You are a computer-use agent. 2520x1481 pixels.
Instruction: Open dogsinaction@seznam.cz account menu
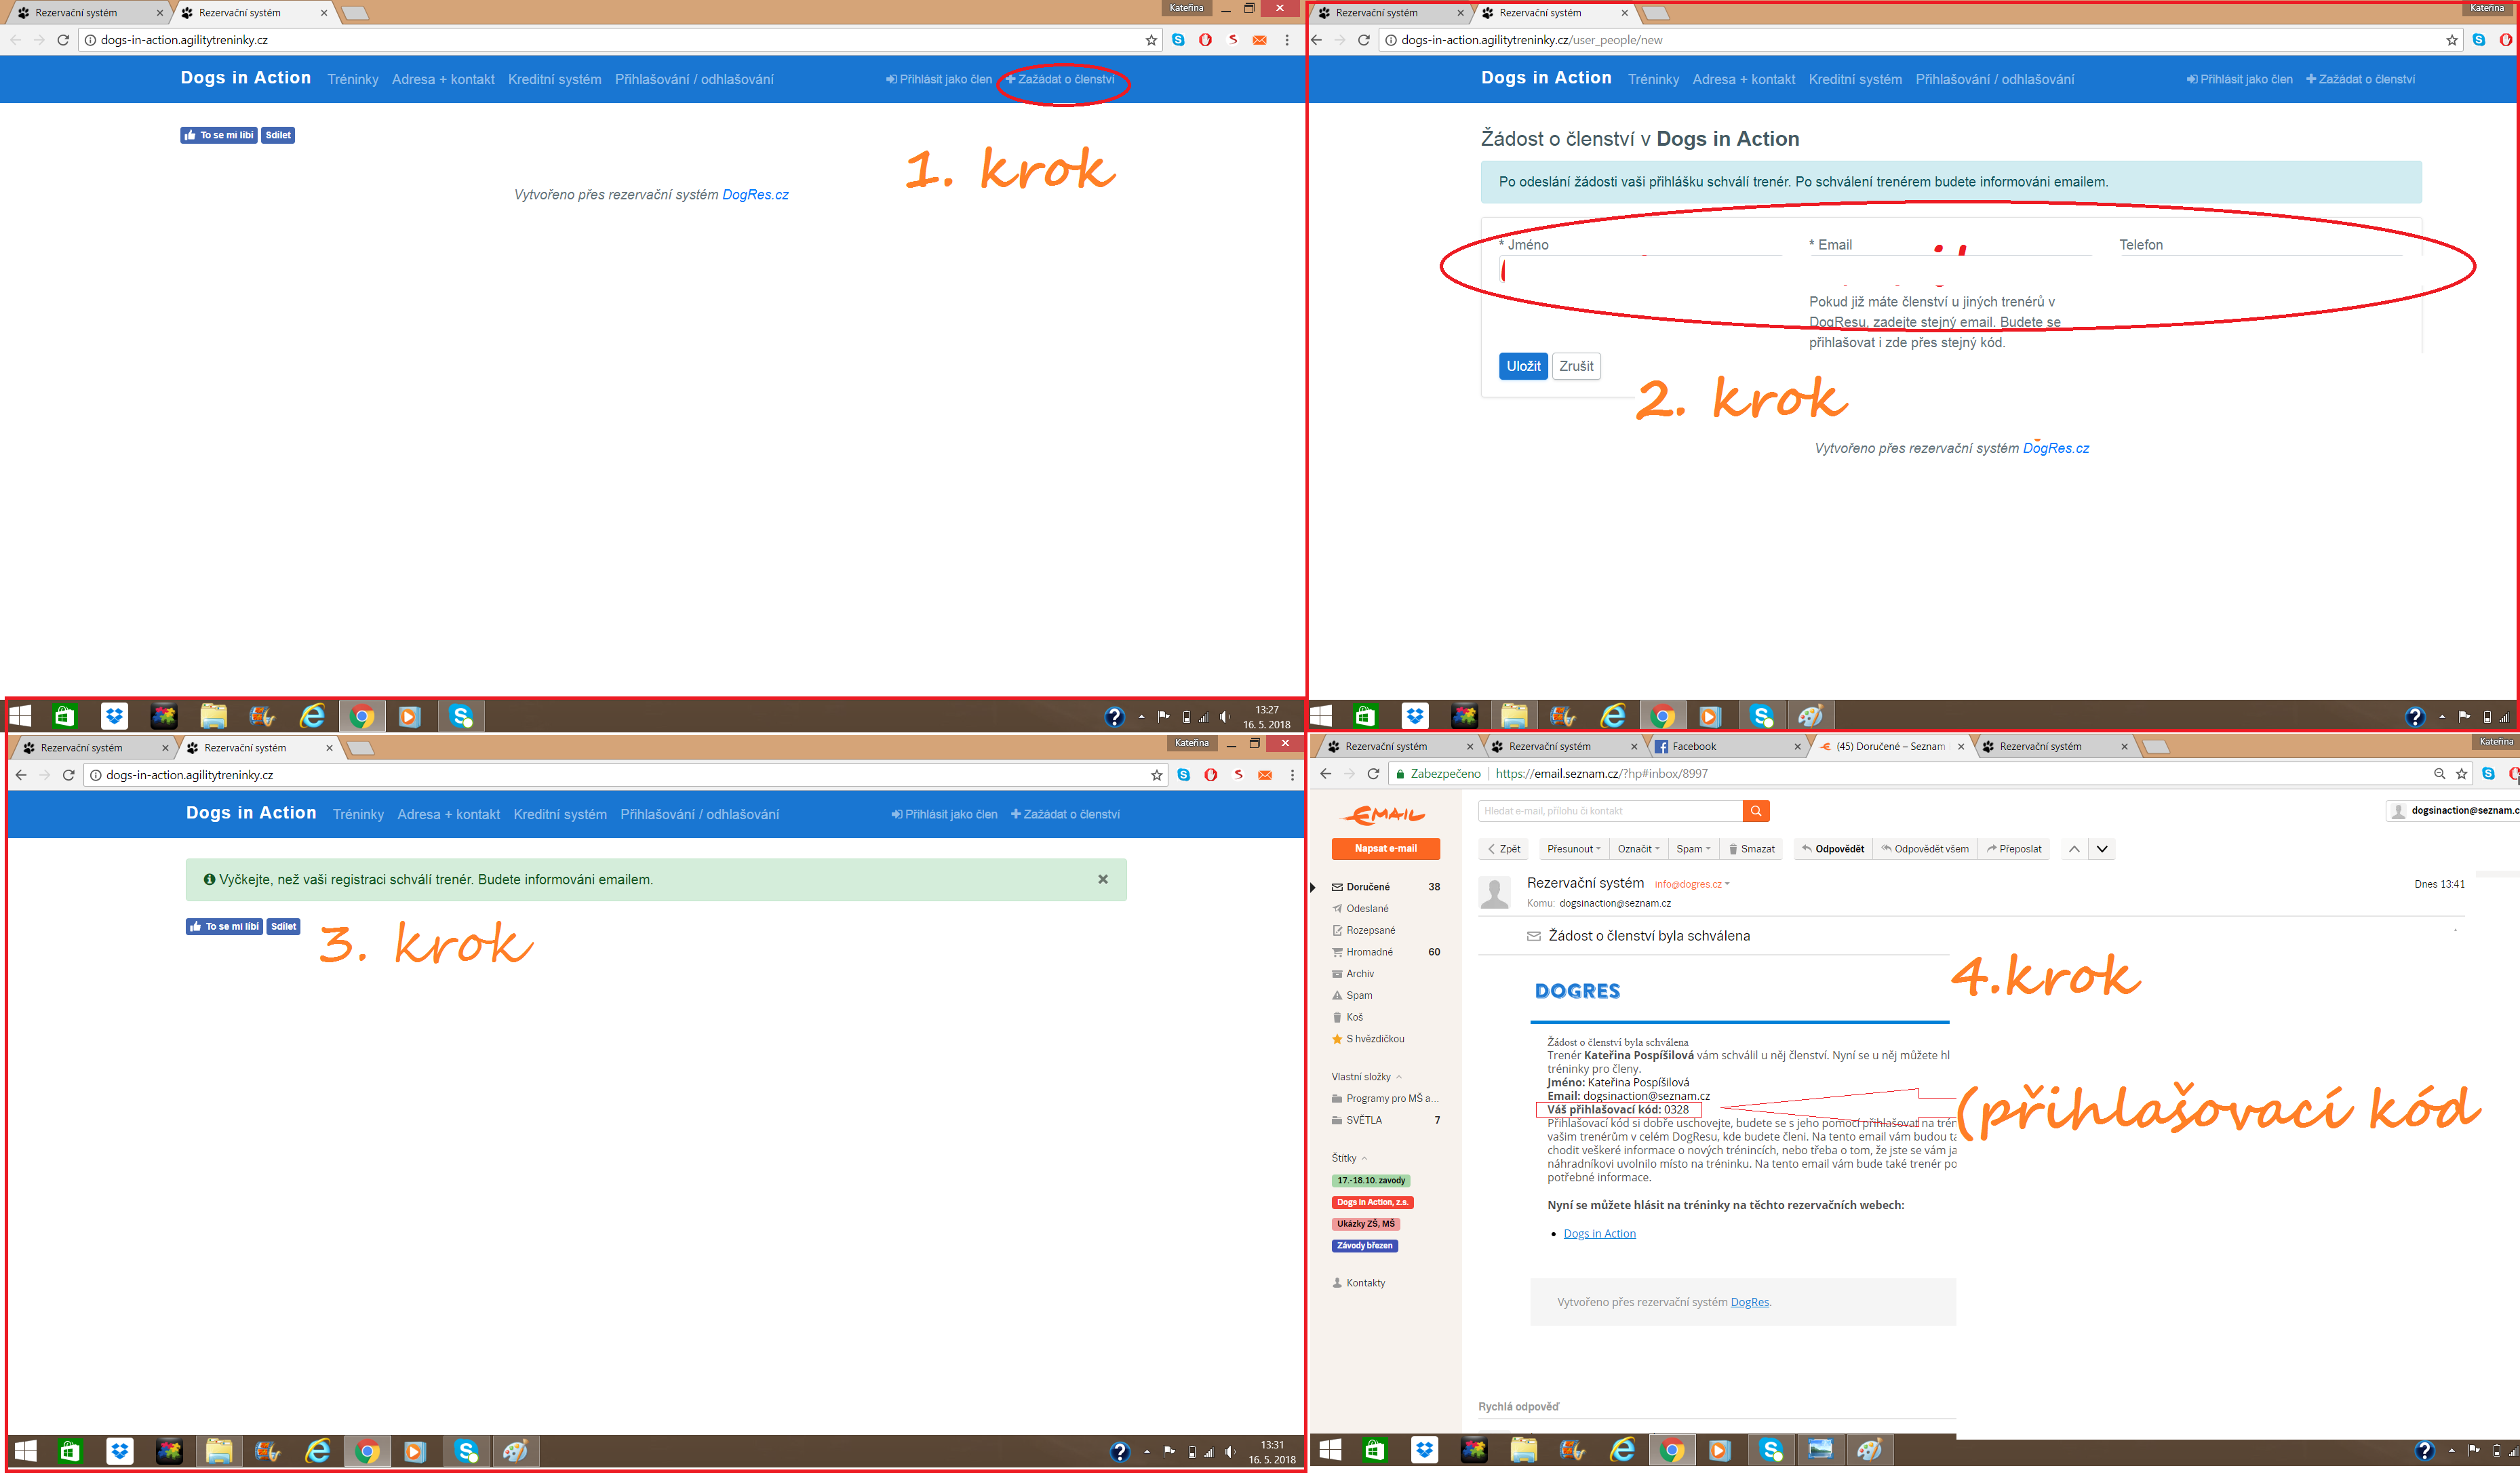[x=2453, y=811]
